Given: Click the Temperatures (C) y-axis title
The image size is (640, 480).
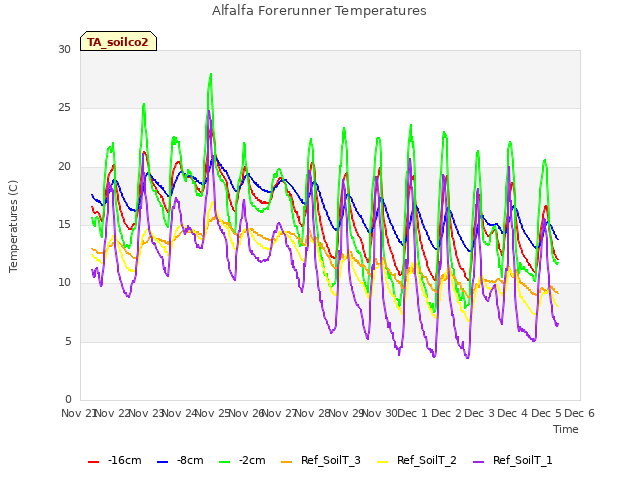Looking at the screenshot, I should pos(13,226).
